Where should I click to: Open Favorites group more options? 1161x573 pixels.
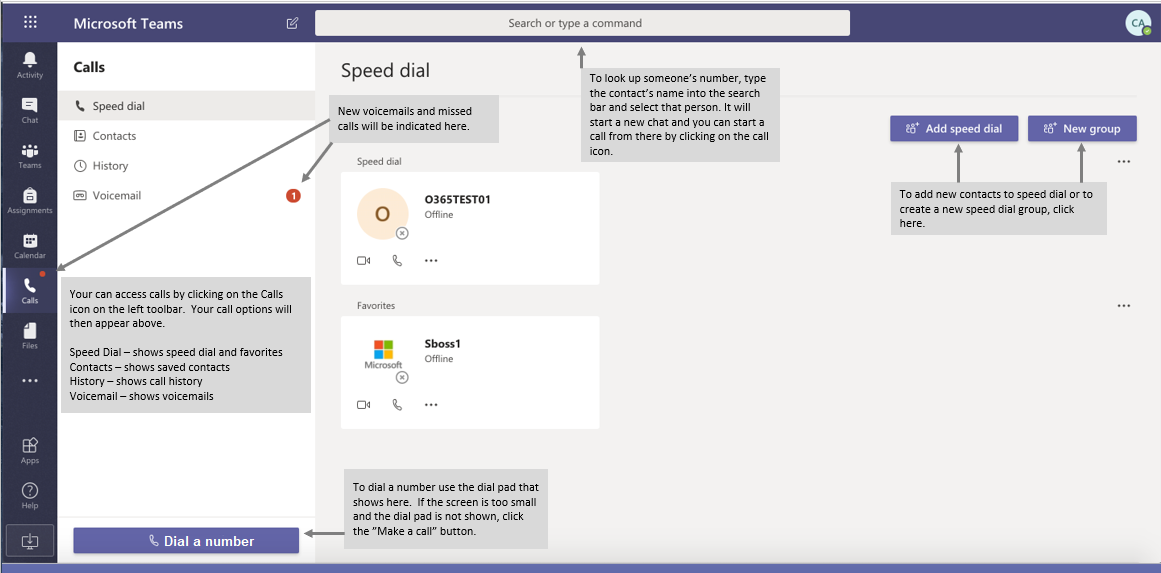click(1124, 306)
